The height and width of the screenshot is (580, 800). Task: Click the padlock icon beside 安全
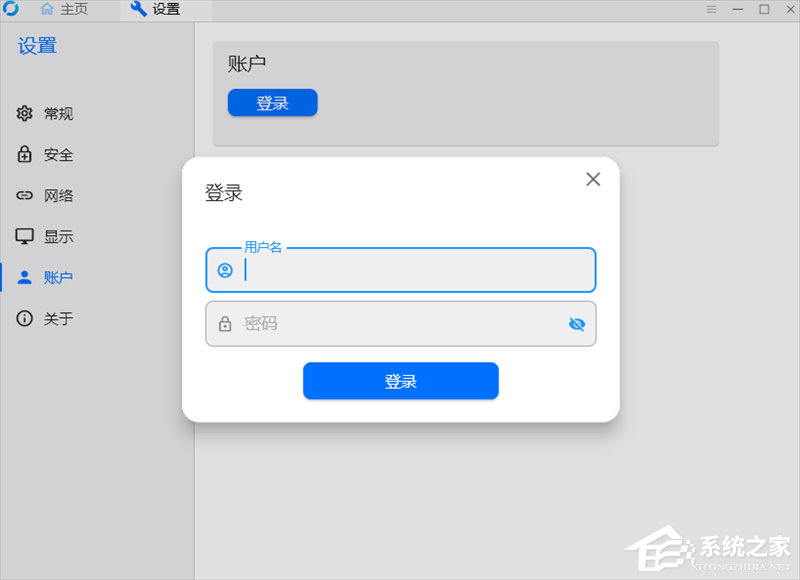[24, 154]
